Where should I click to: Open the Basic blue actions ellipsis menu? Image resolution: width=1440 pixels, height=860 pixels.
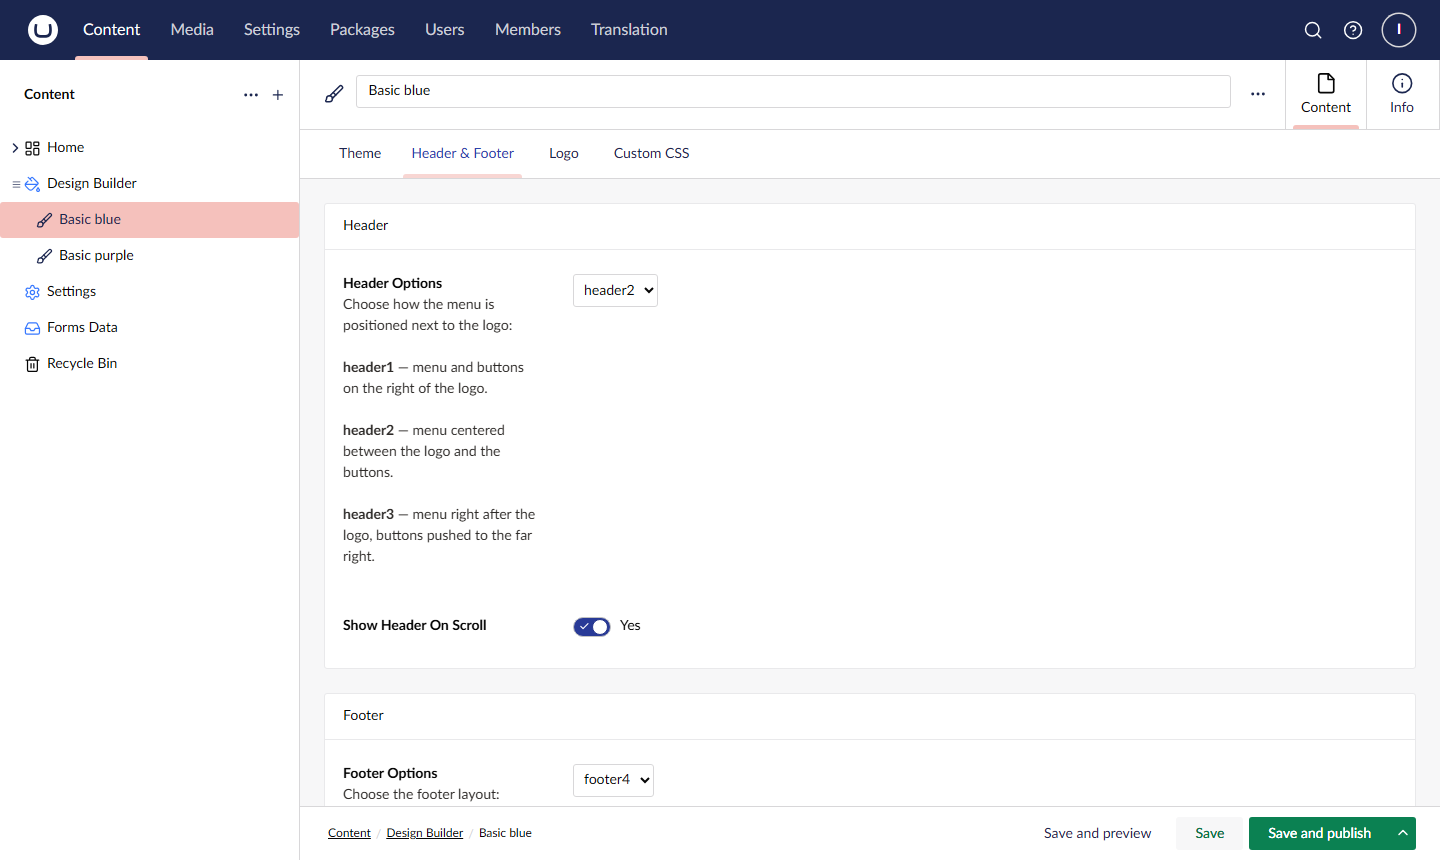tap(1258, 94)
